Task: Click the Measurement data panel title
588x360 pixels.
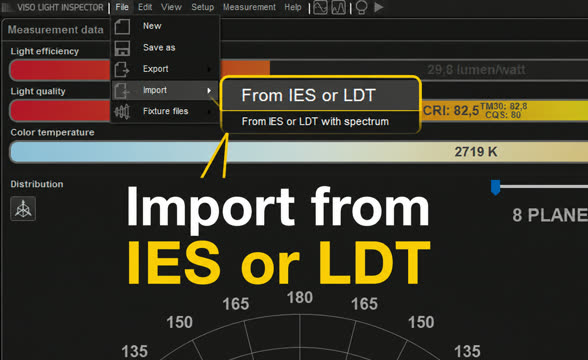Action: (x=56, y=30)
